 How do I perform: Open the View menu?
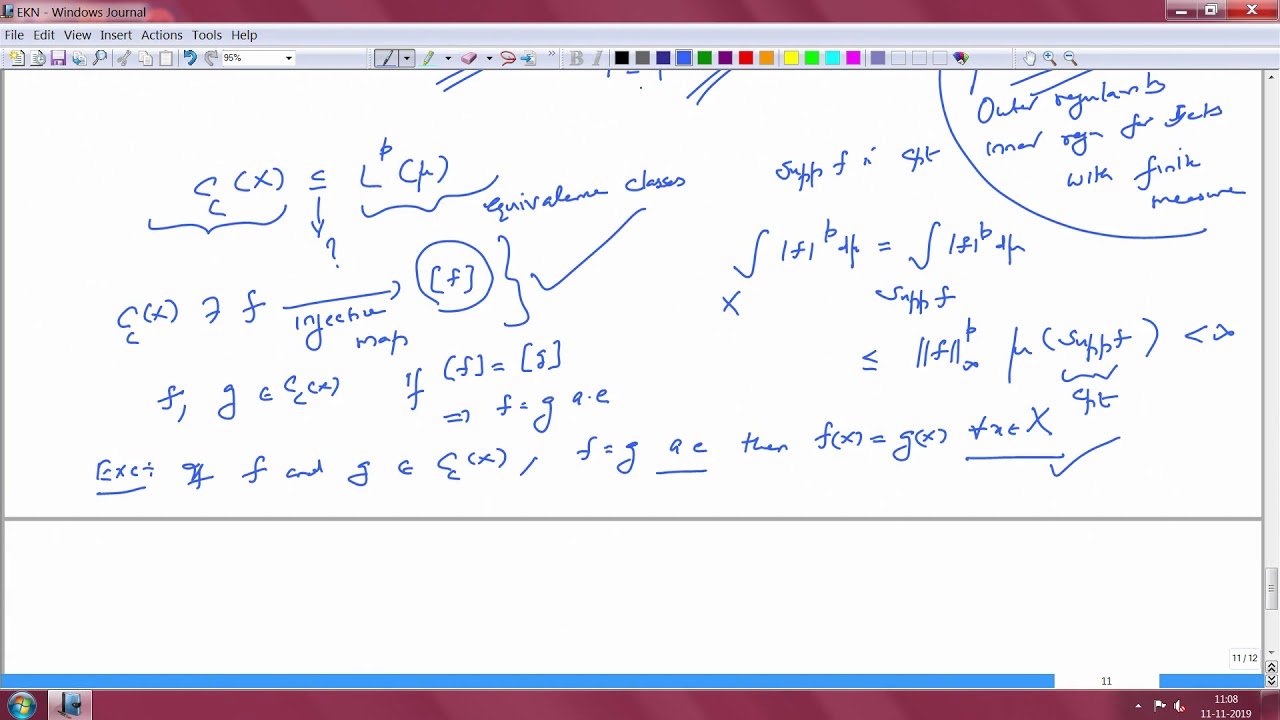77,35
